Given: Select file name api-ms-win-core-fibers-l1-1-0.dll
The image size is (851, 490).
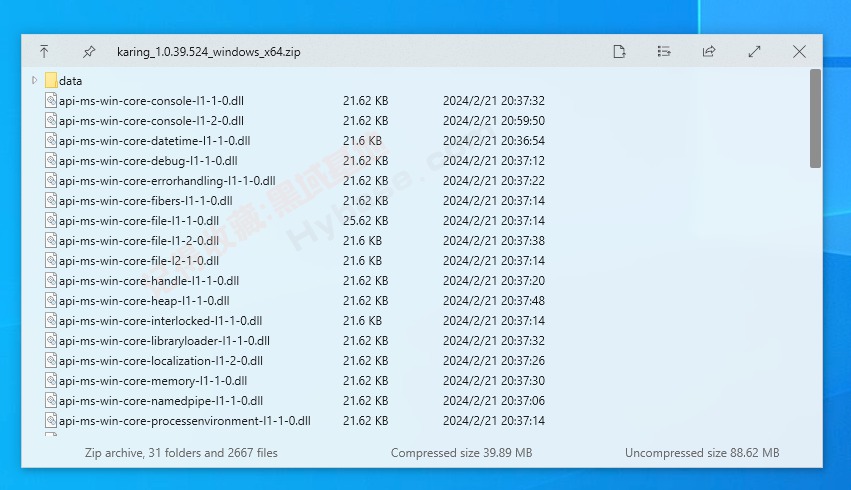Looking at the screenshot, I should 146,201.
